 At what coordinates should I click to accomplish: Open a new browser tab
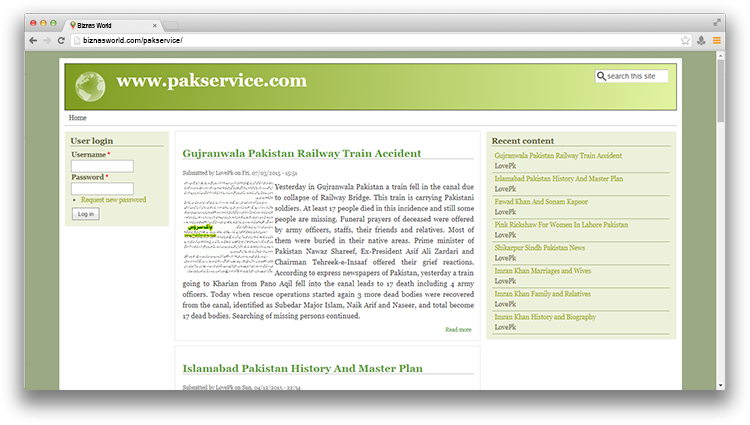click(x=171, y=23)
